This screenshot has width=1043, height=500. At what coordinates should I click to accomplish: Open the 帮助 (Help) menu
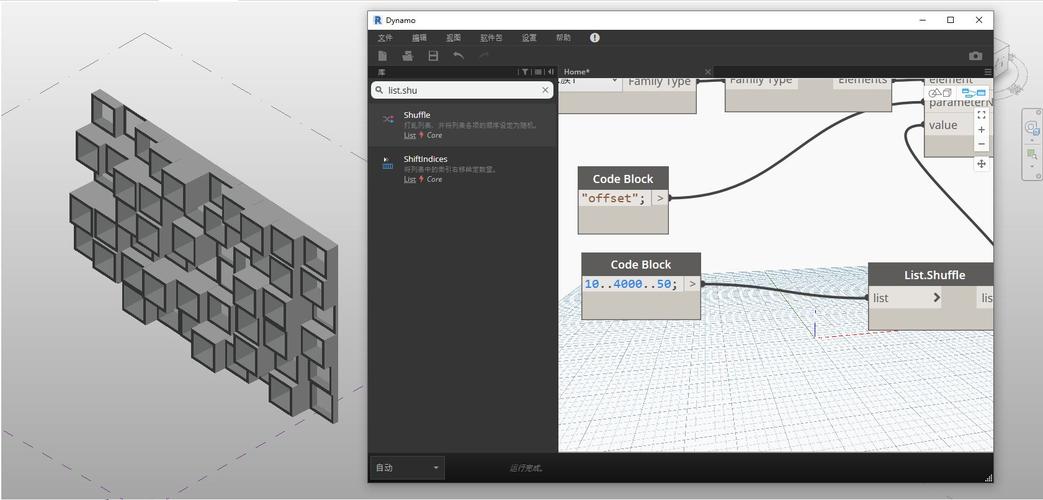[563, 38]
